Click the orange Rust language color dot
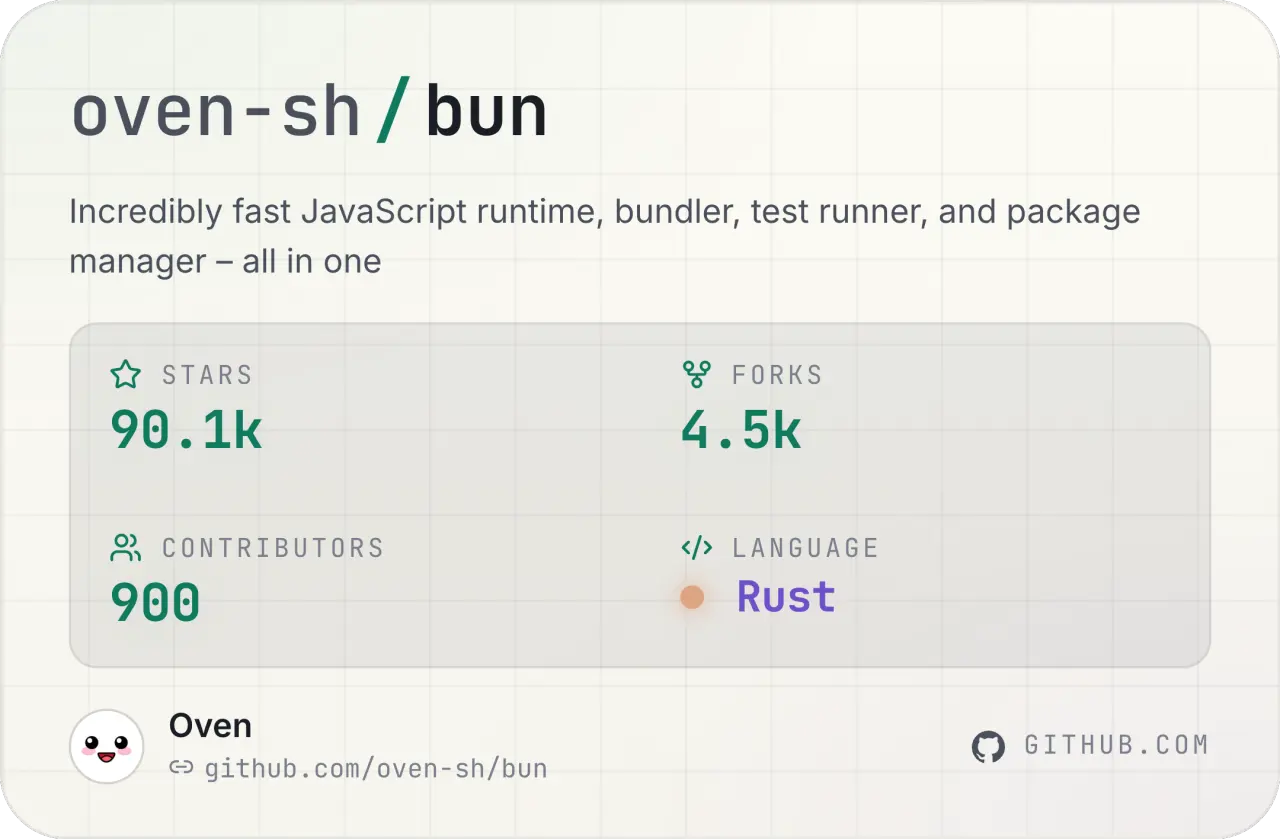Viewport: 1280px width, 839px height. coord(692,597)
